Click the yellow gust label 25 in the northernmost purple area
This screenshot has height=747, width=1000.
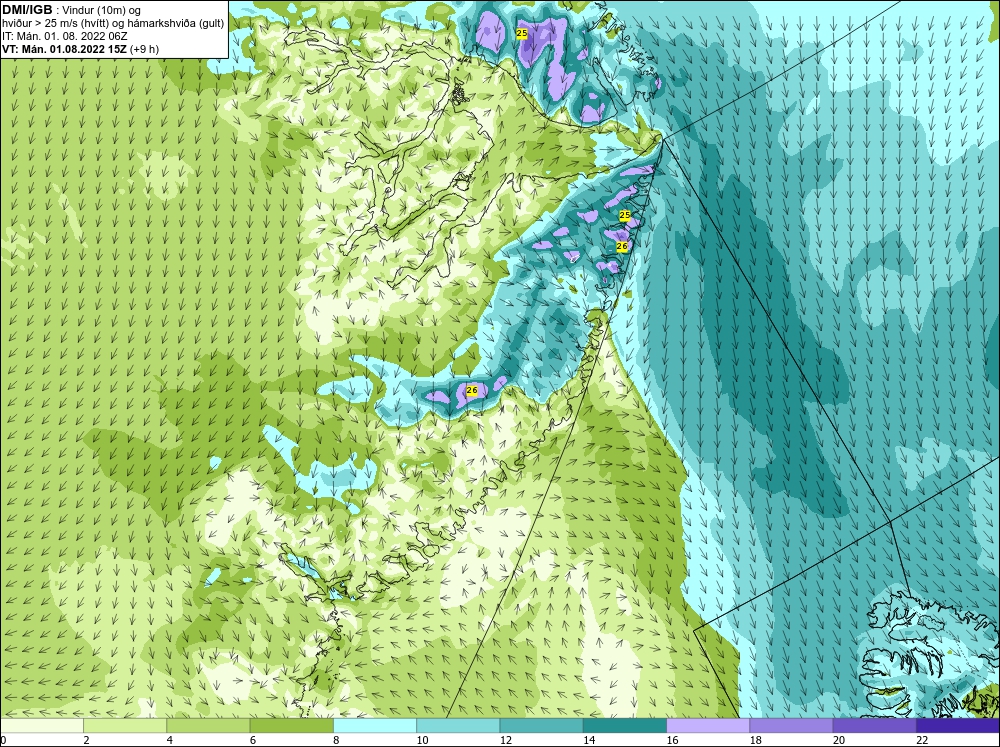pyautogui.click(x=522, y=33)
